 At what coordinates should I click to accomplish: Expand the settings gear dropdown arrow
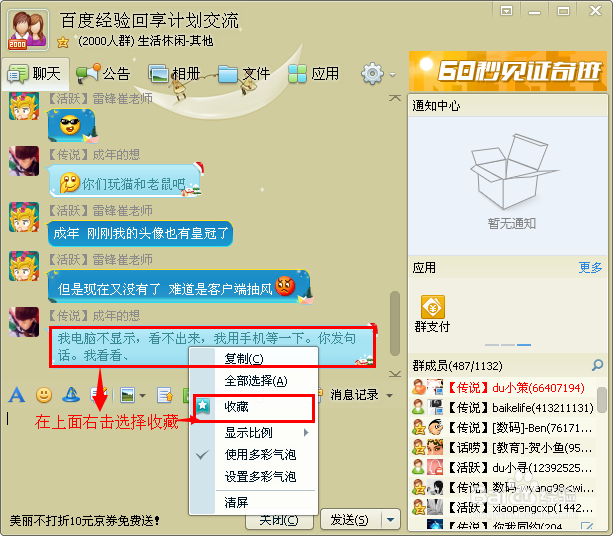click(393, 74)
